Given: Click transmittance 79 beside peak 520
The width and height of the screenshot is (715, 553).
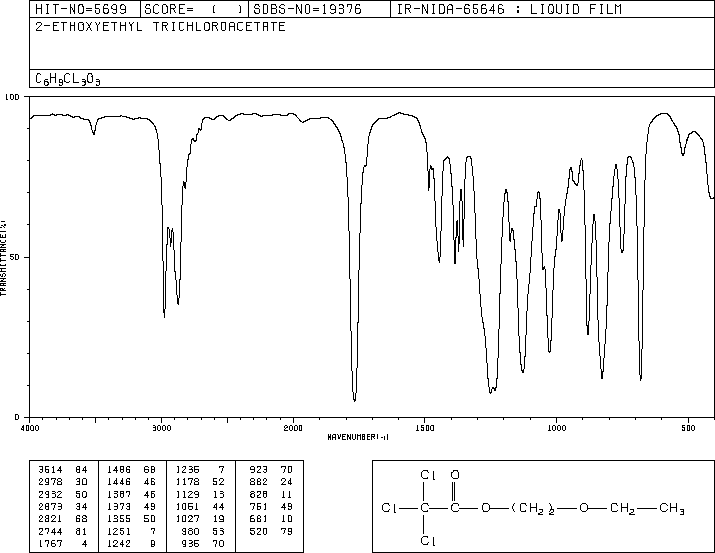Looking at the screenshot, I should [x=287, y=531].
